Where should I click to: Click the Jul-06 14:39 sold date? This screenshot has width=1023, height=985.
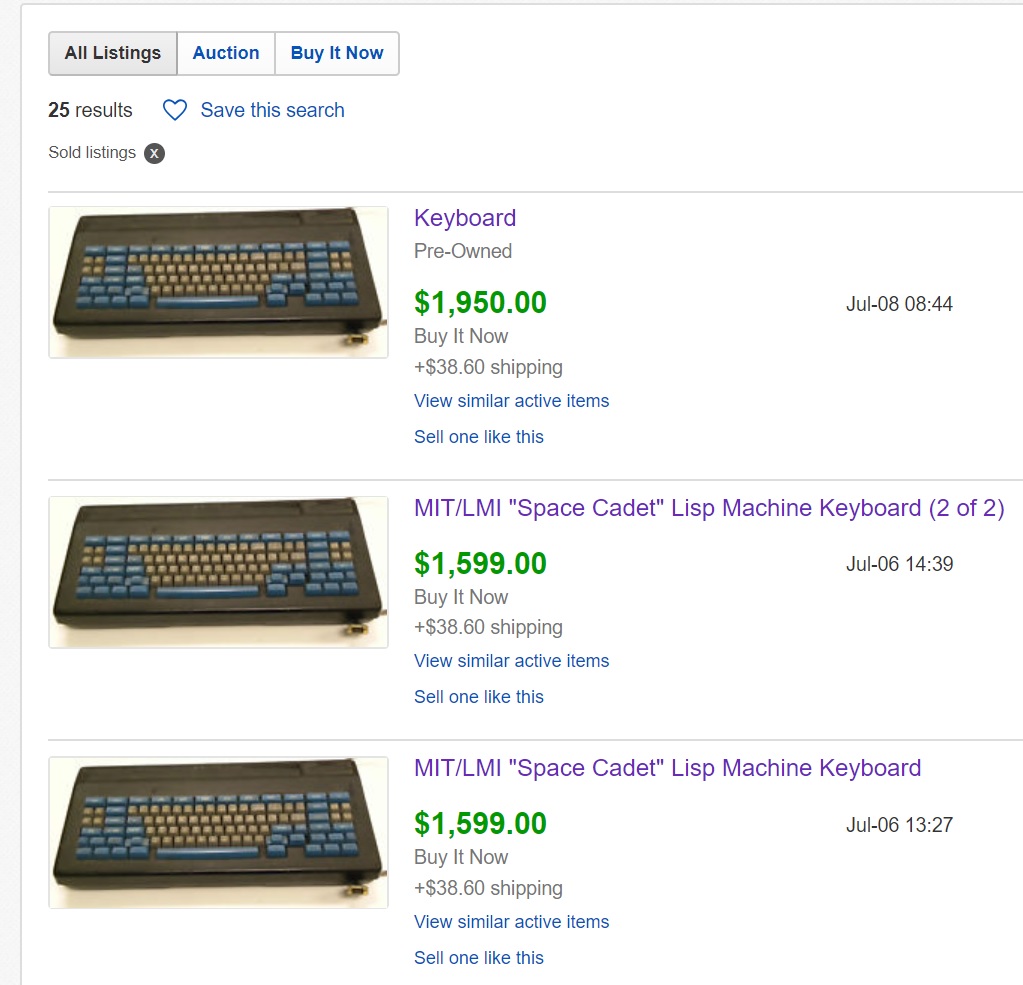pyautogui.click(x=899, y=564)
